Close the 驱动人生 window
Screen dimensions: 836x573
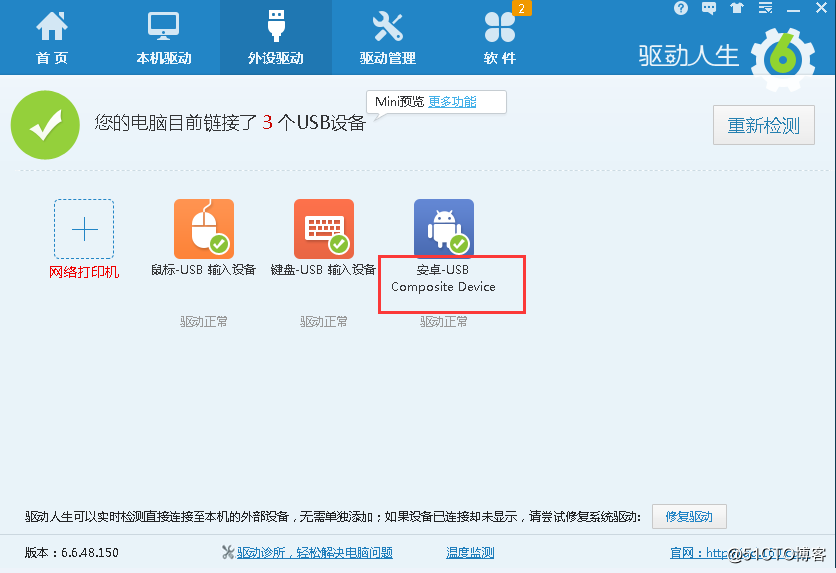[822, 8]
